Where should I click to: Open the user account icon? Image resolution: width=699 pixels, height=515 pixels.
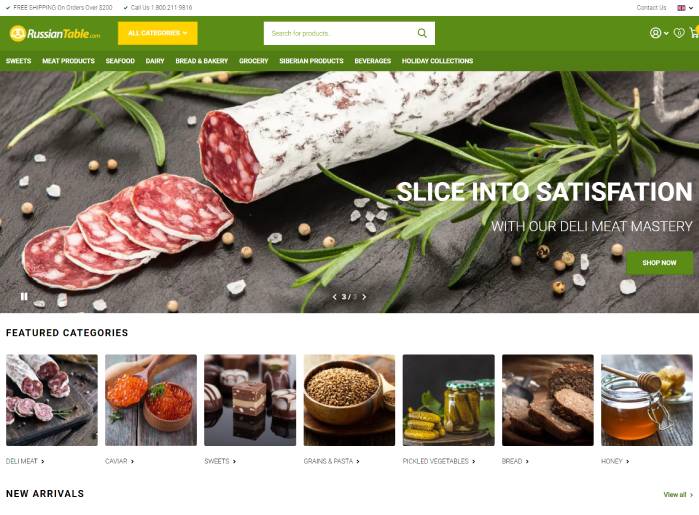click(655, 33)
